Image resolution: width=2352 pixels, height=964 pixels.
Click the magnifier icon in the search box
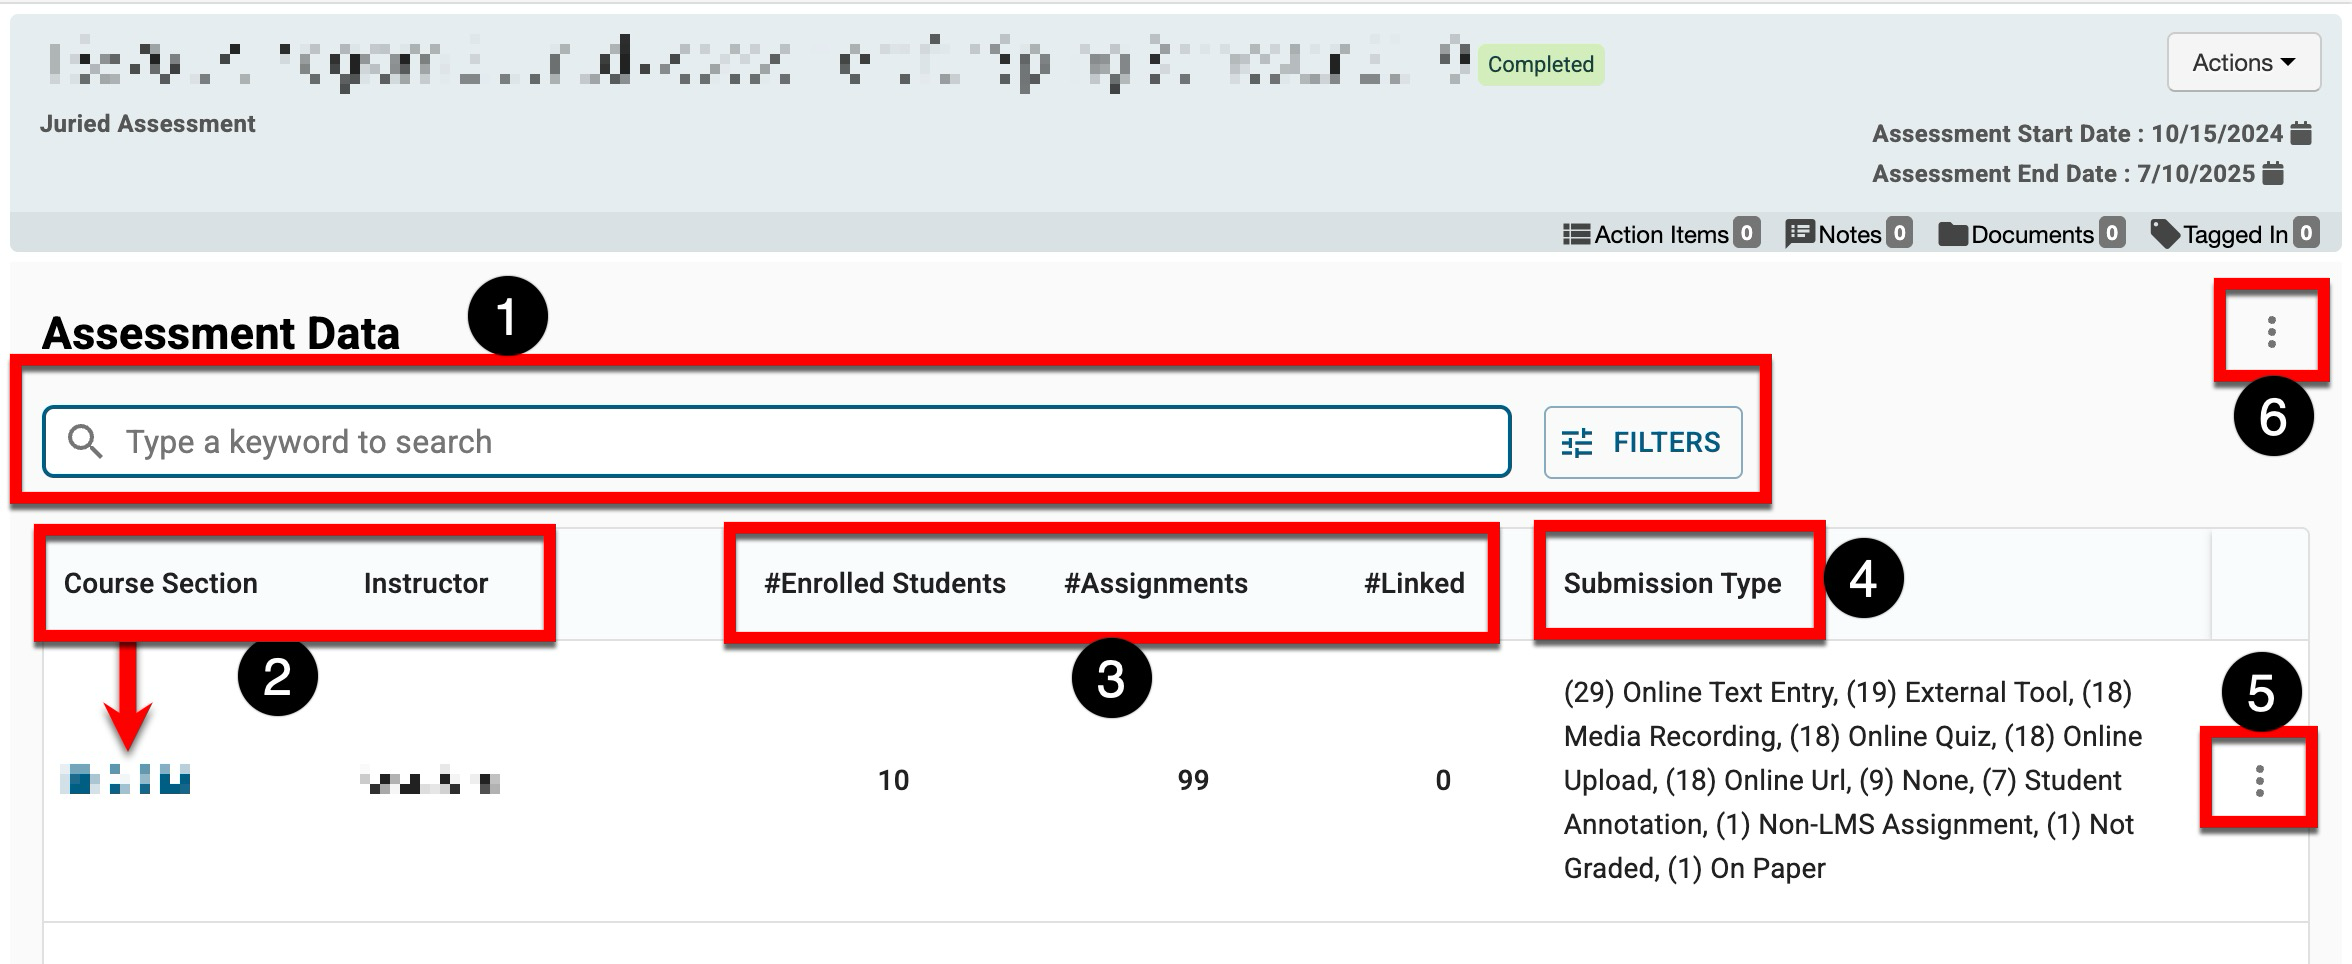(x=85, y=442)
